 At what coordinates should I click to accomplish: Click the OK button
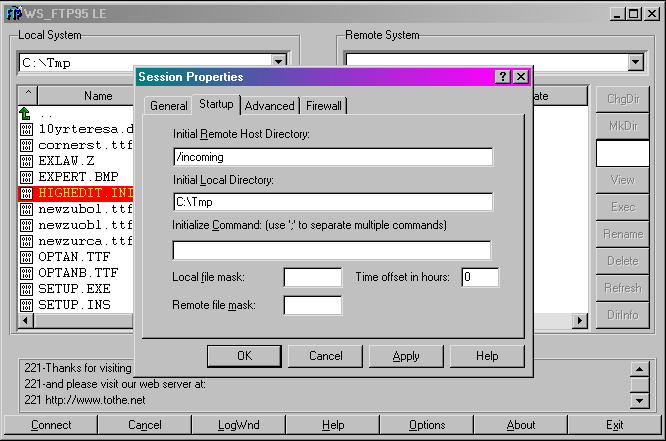(244, 356)
